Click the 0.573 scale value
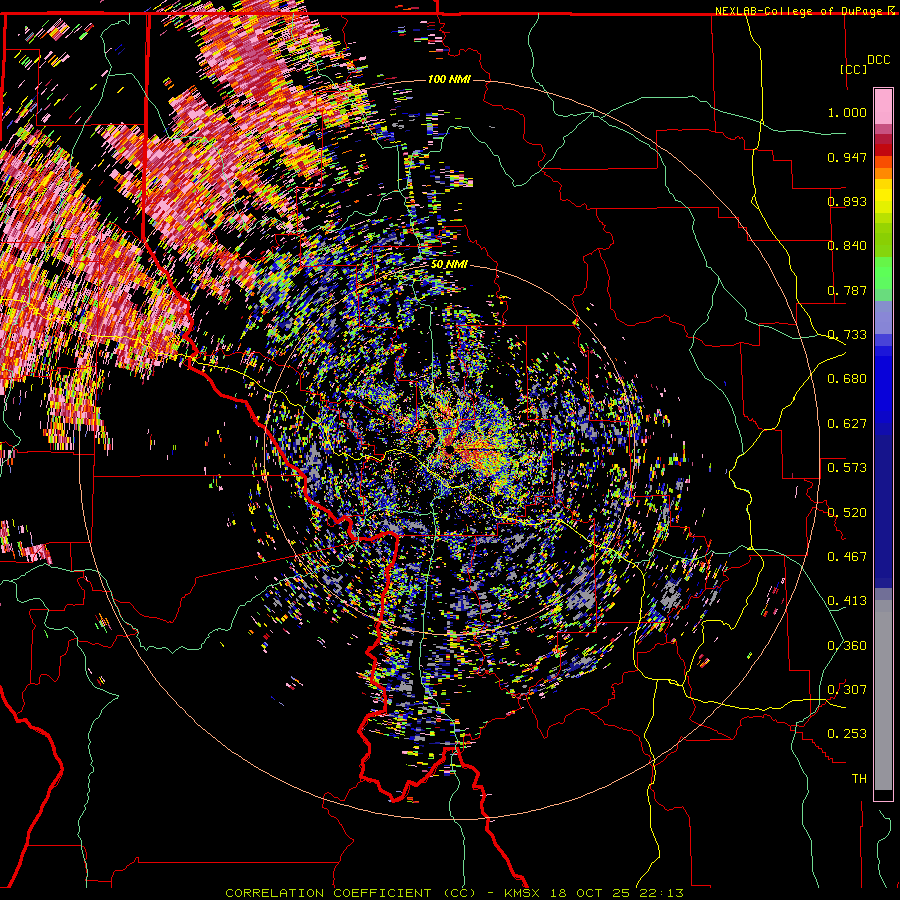This screenshot has height=900, width=900. click(847, 468)
